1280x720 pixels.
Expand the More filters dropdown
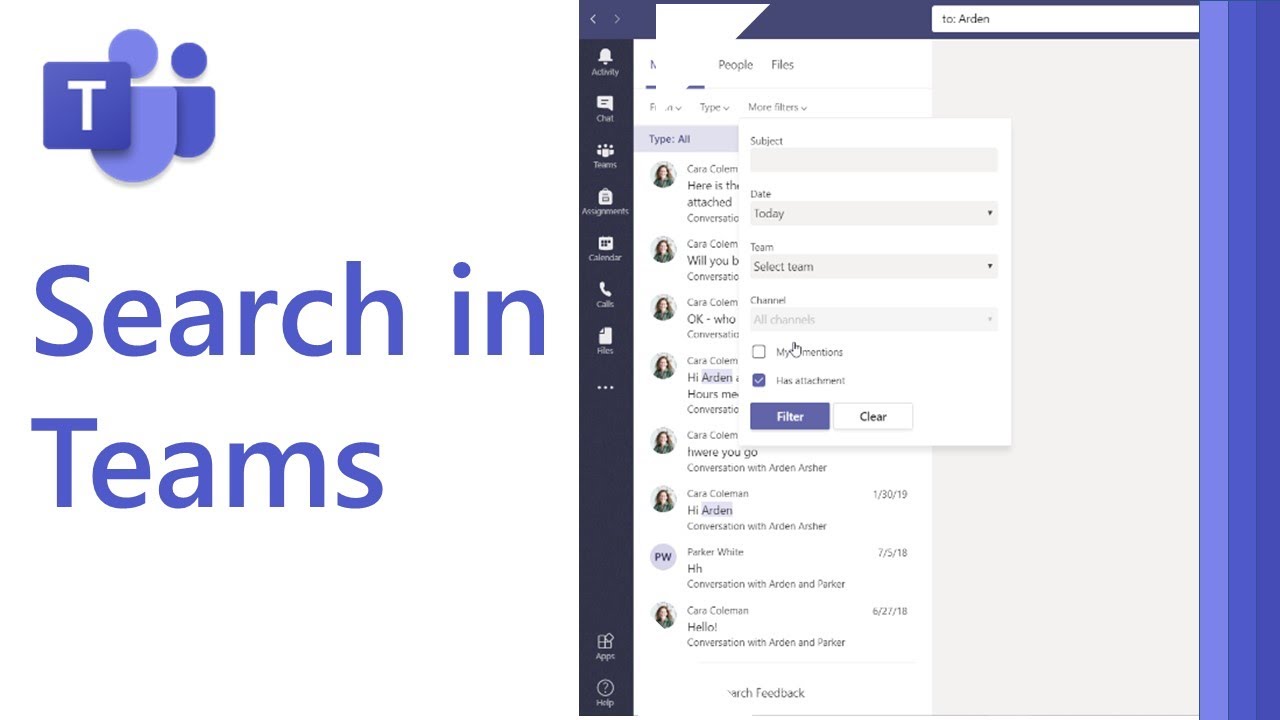pos(777,107)
